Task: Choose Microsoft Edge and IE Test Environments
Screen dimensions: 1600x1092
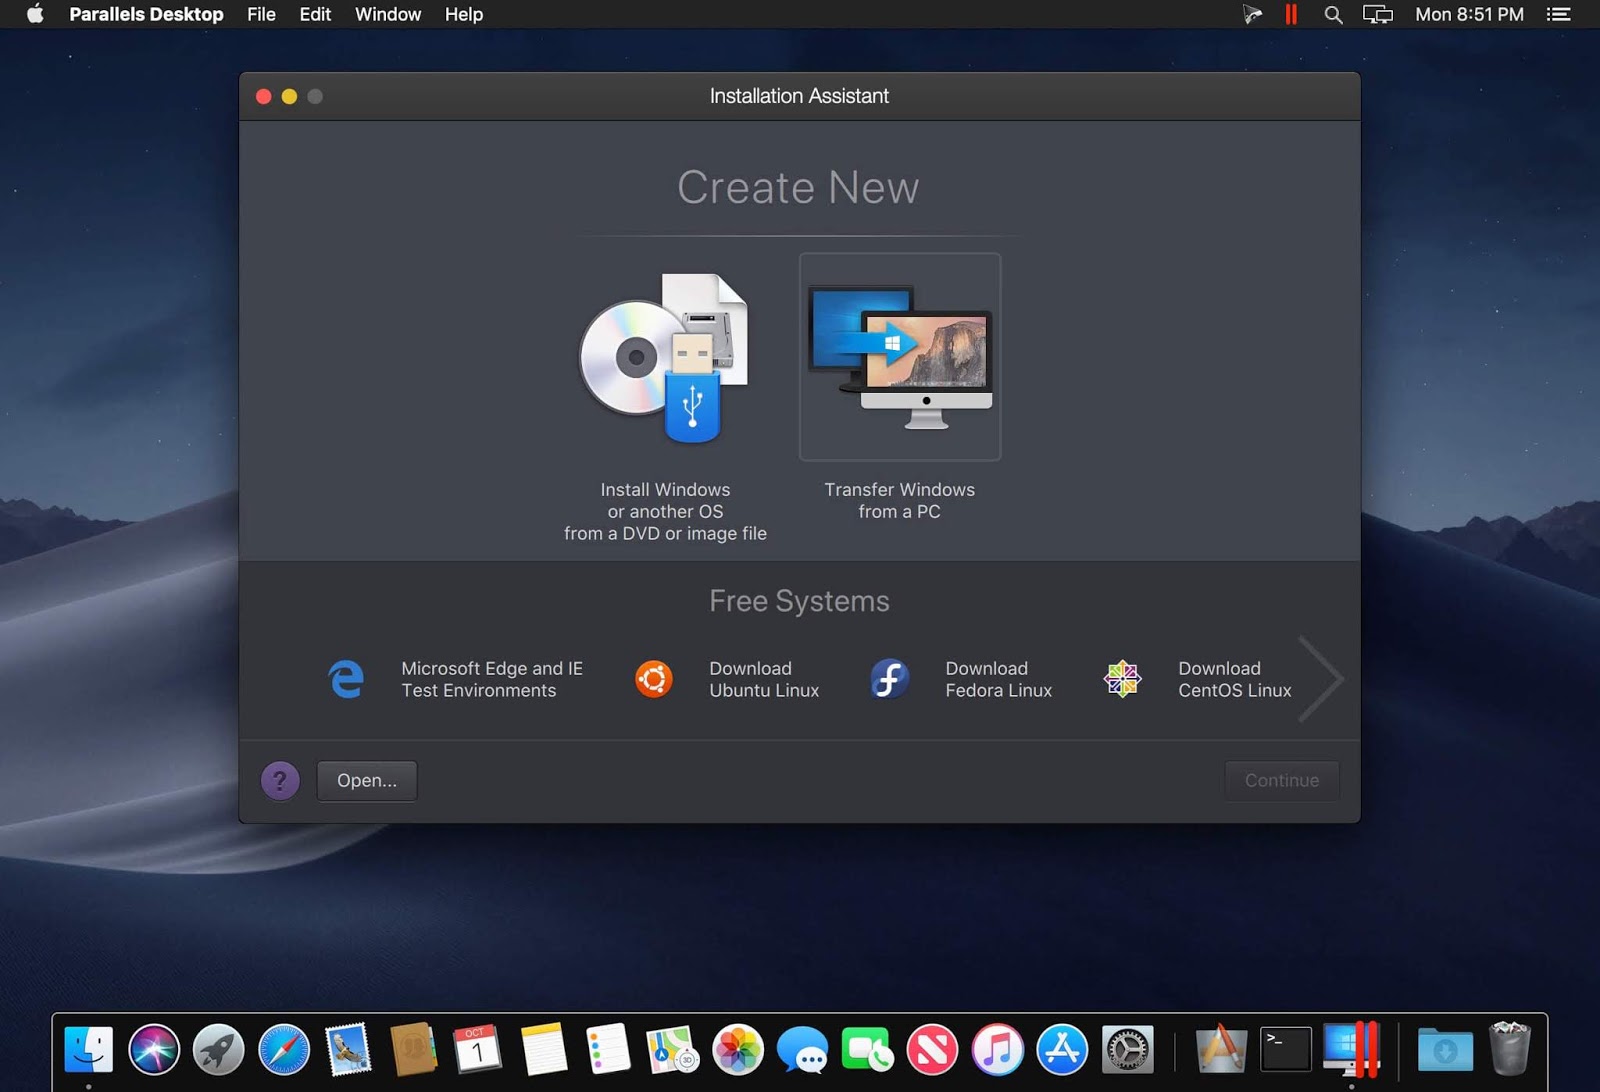Action: coord(455,679)
